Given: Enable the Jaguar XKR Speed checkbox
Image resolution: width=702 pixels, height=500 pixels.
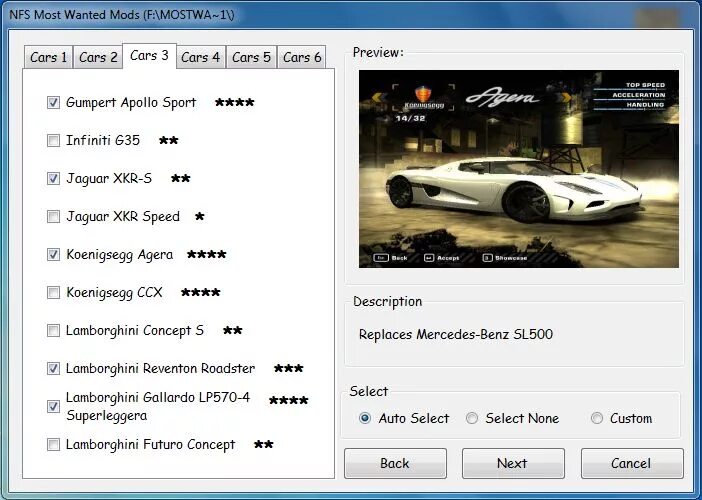Looking at the screenshot, I should (x=53, y=217).
